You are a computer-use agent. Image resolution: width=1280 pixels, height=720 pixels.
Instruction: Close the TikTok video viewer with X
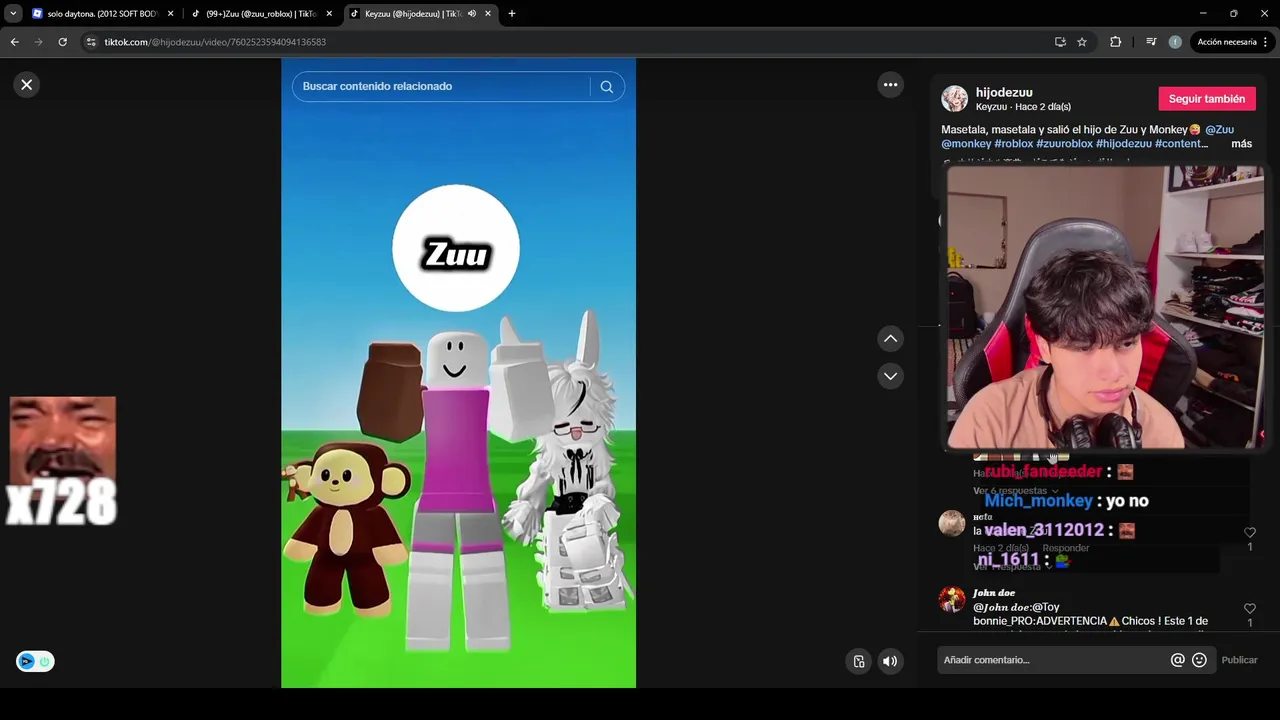point(27,85)
